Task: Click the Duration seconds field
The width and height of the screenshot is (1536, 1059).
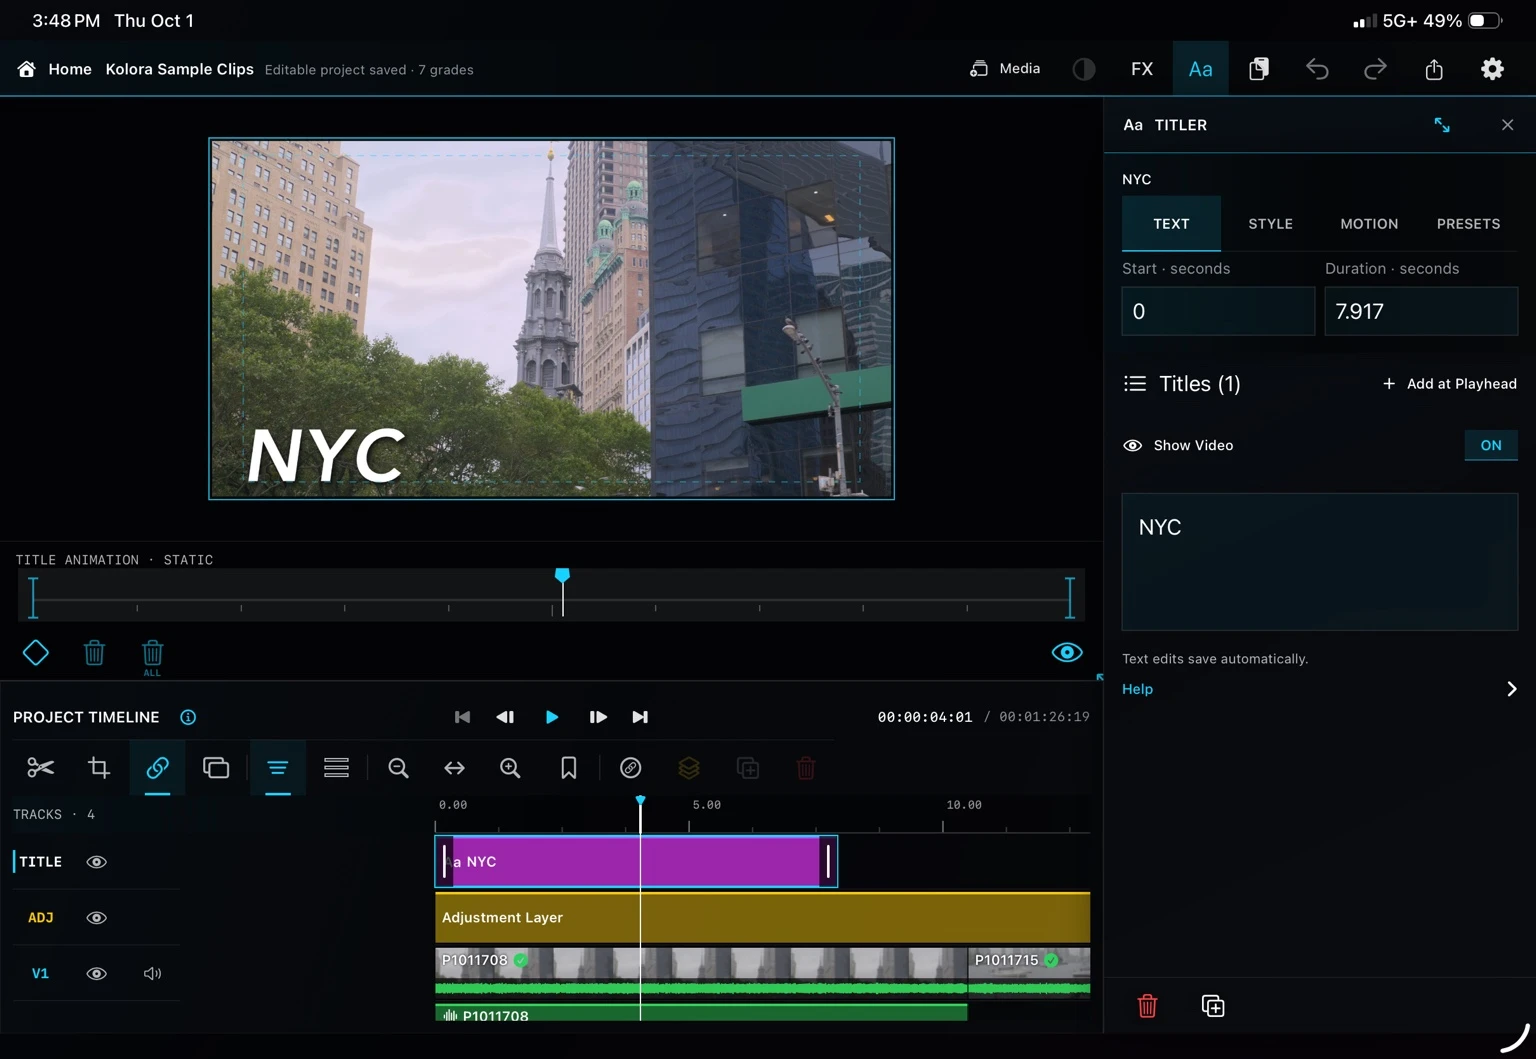Action: pos(1421,311)
